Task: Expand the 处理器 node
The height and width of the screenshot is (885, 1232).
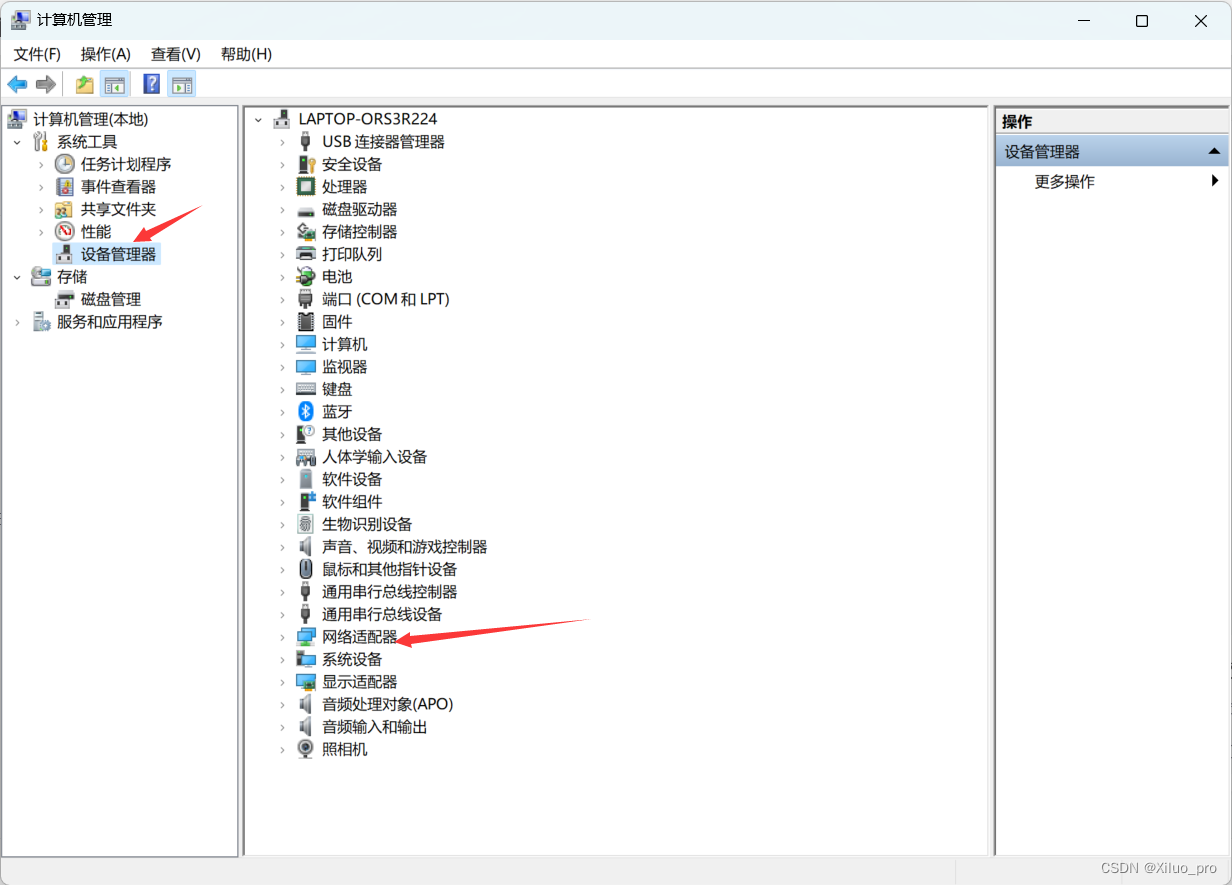Action: (x=282, y=187)
